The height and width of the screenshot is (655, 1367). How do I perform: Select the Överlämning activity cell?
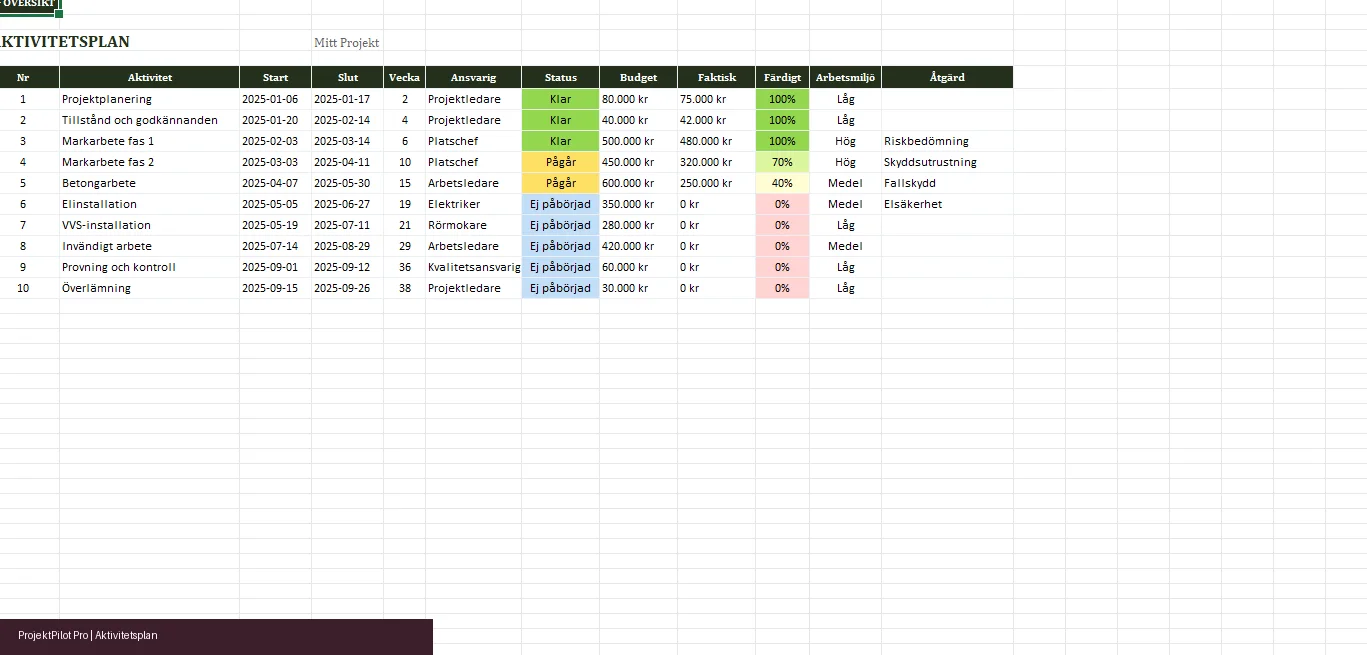click(150, 288)
